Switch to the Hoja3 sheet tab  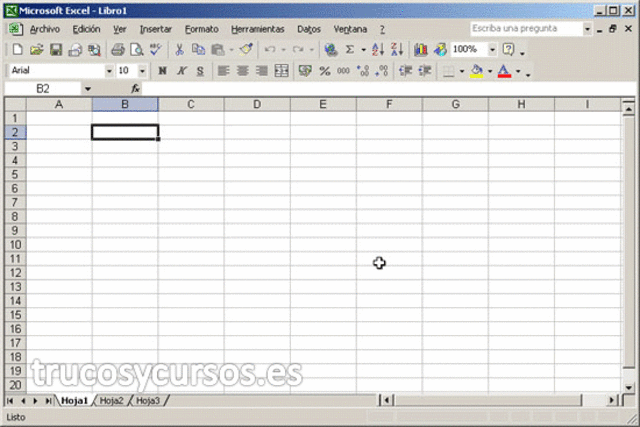(148, 400)
